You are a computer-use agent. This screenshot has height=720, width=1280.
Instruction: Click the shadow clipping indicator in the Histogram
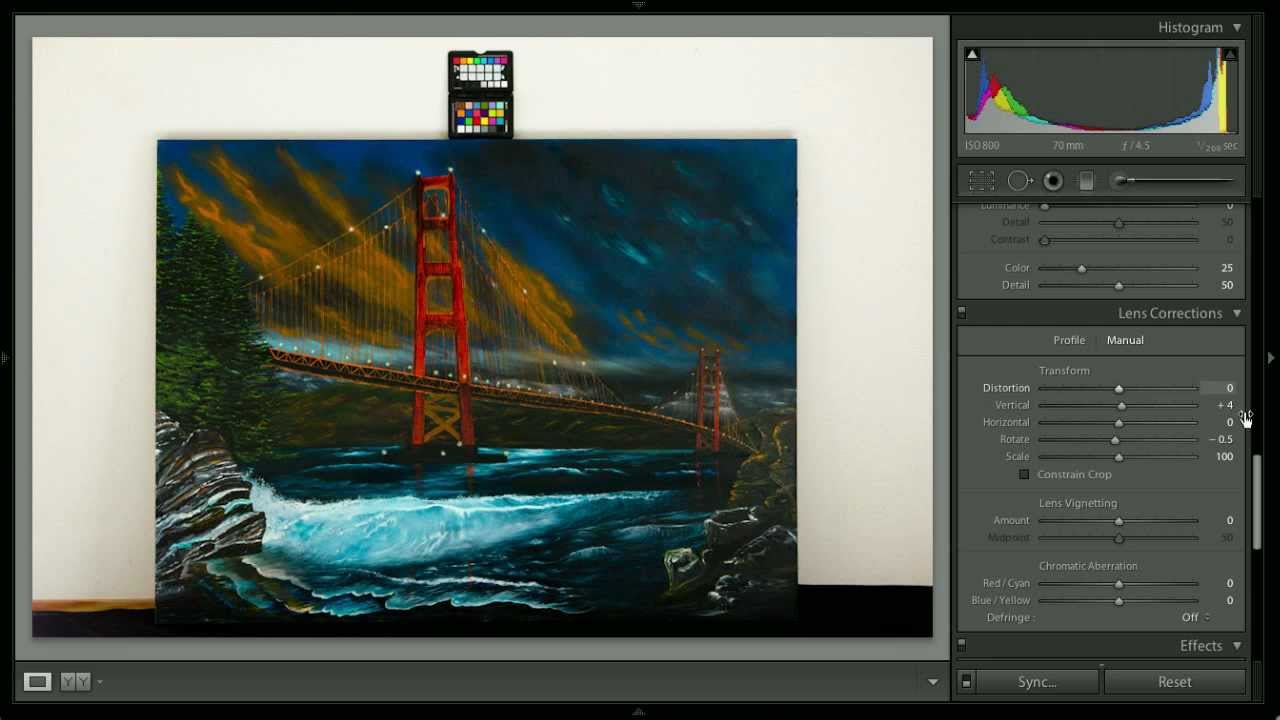[x=972, y=53]
